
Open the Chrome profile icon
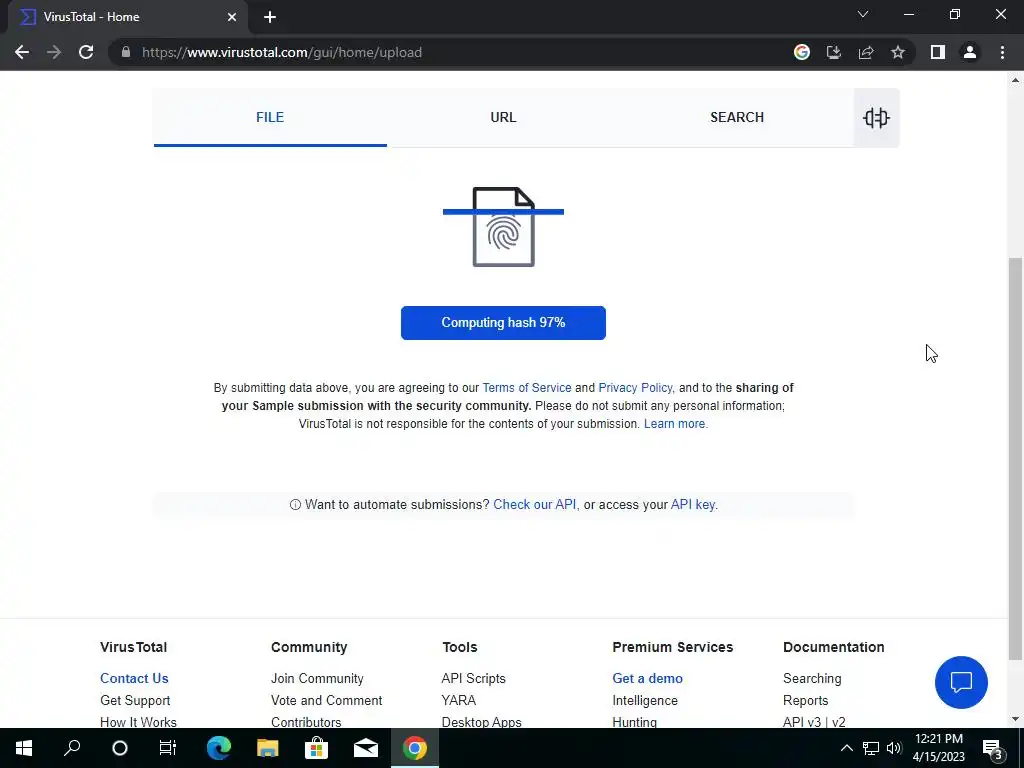pos(970,52)
